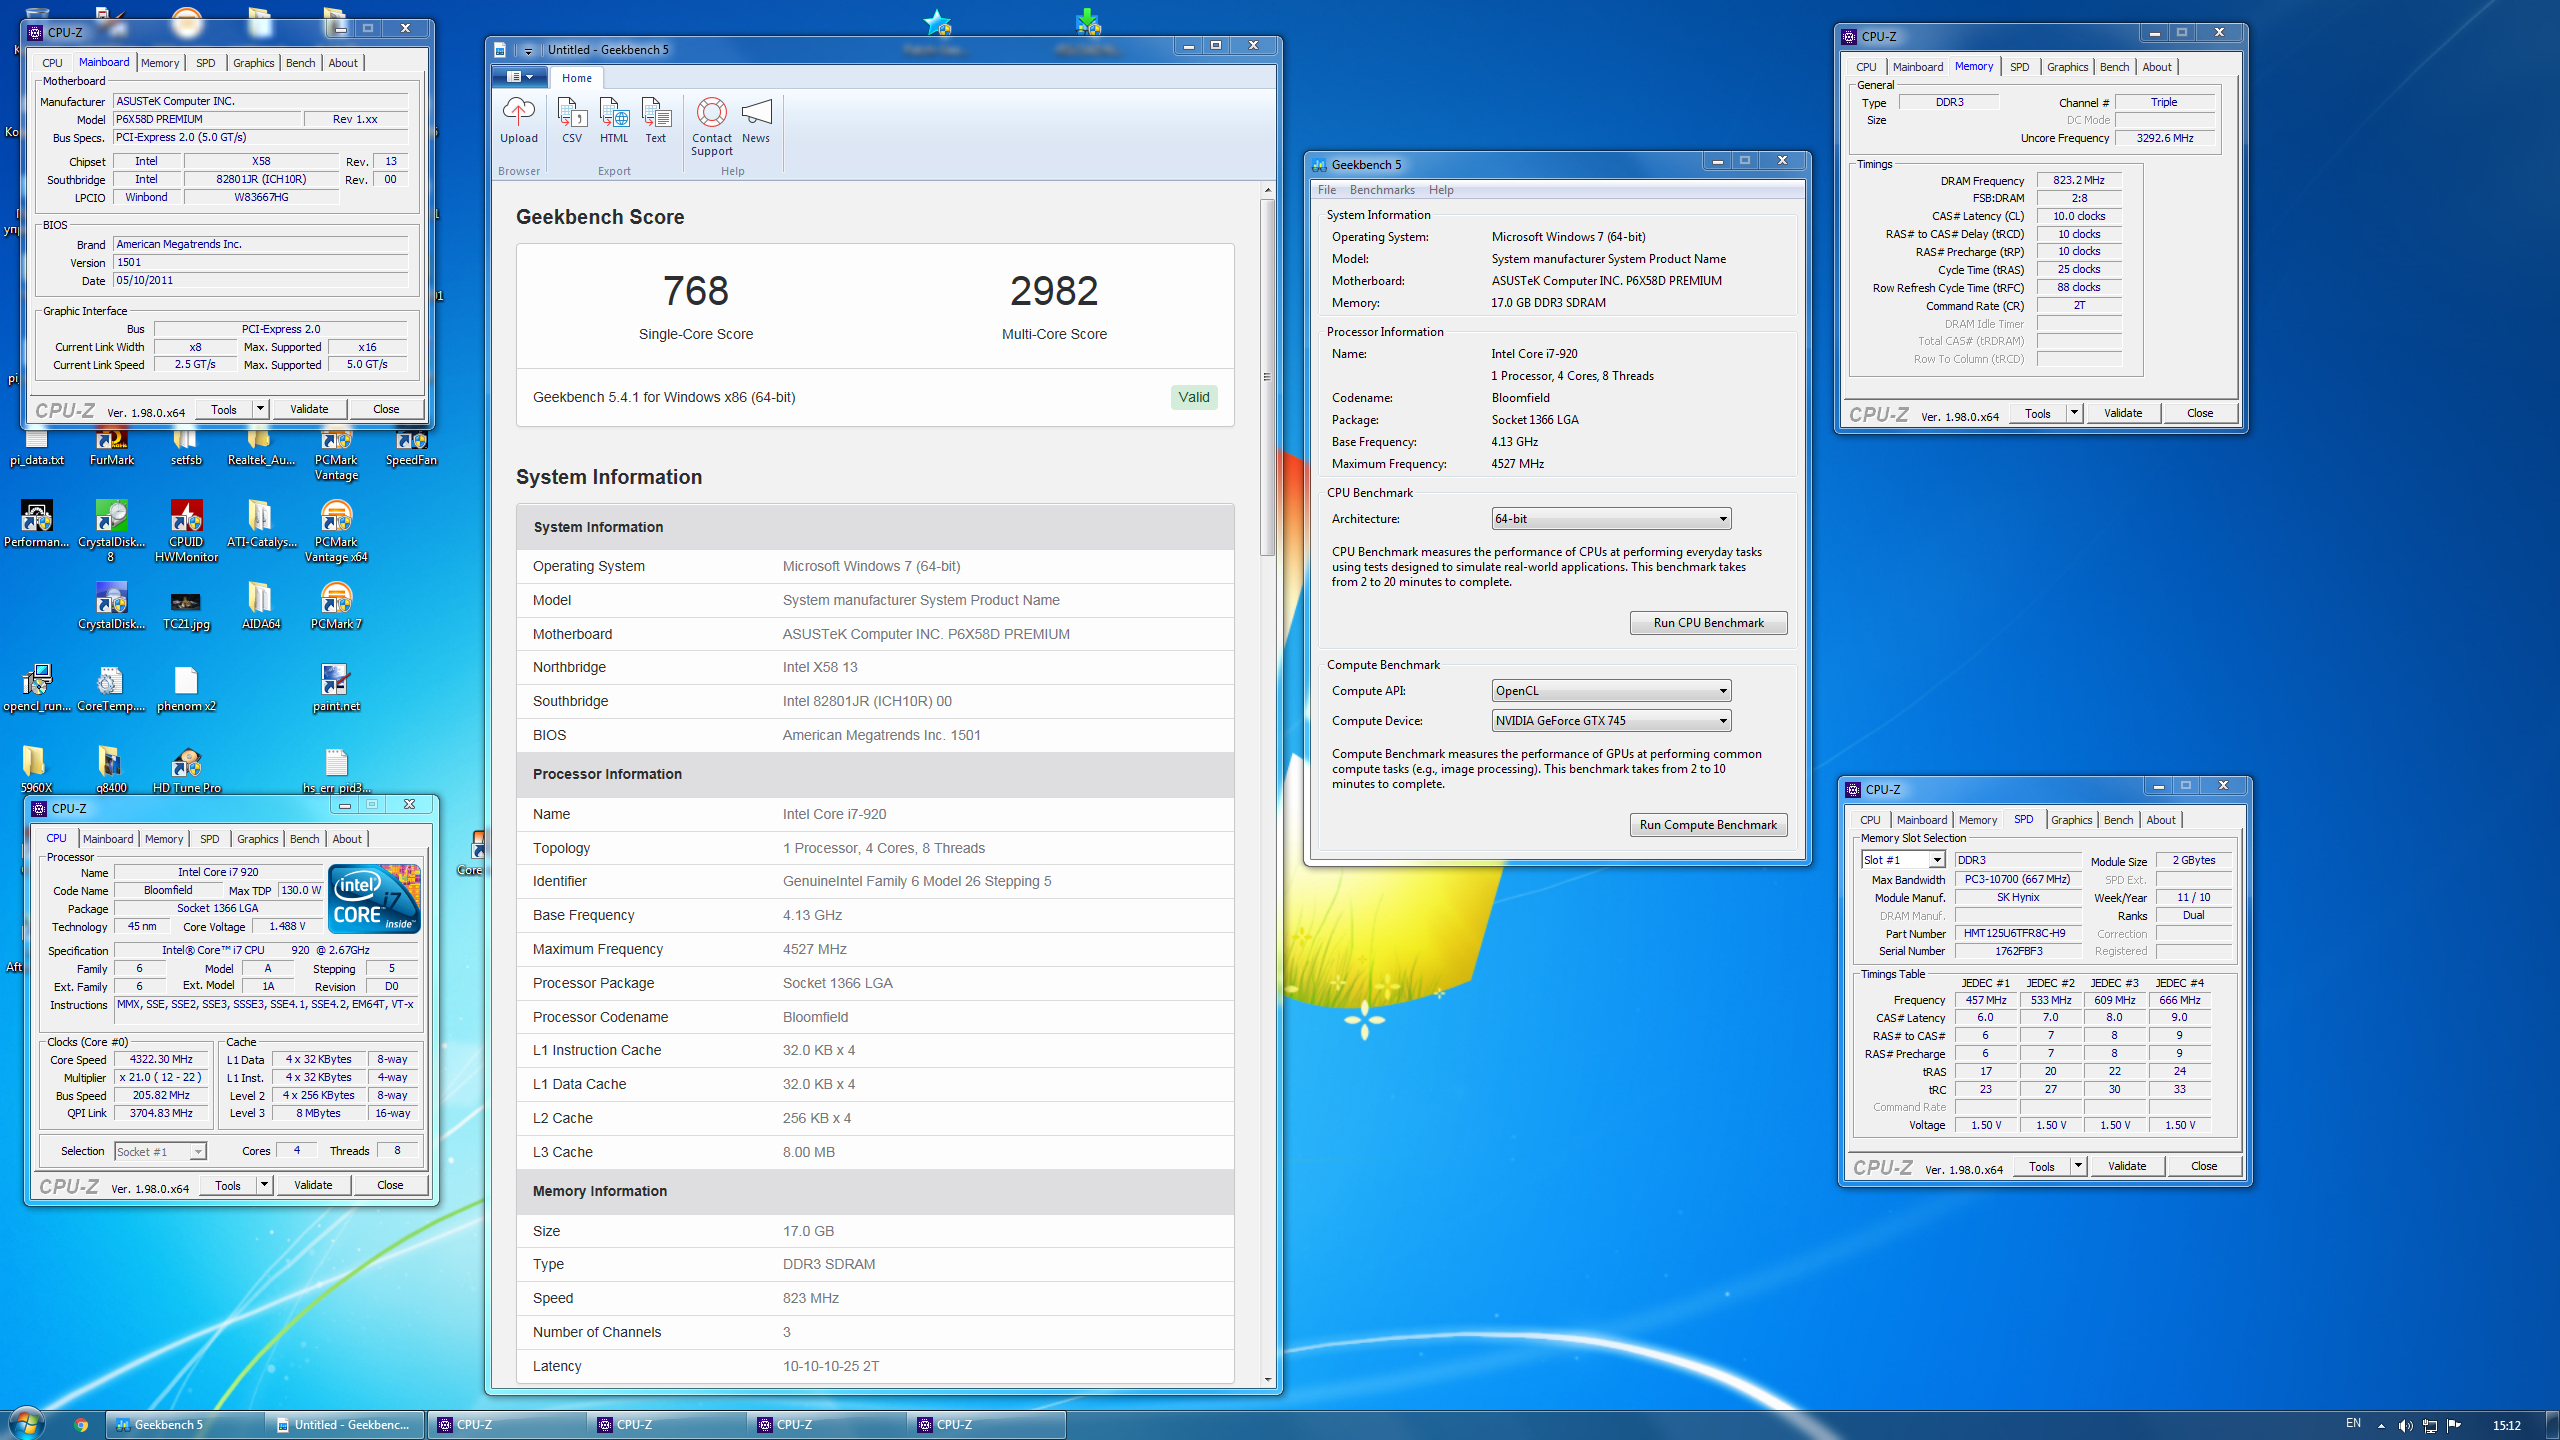This screenshot has height=1440, width=2560.
Task: Switch to Graphics tab in Mainboard CPU-Z window
Action: click(253, 63)
